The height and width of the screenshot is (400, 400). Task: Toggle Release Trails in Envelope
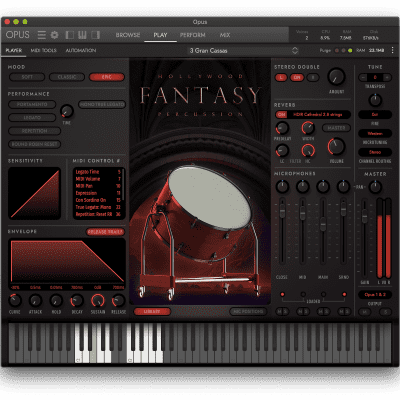pyautogui.click(x=105, y=232)
